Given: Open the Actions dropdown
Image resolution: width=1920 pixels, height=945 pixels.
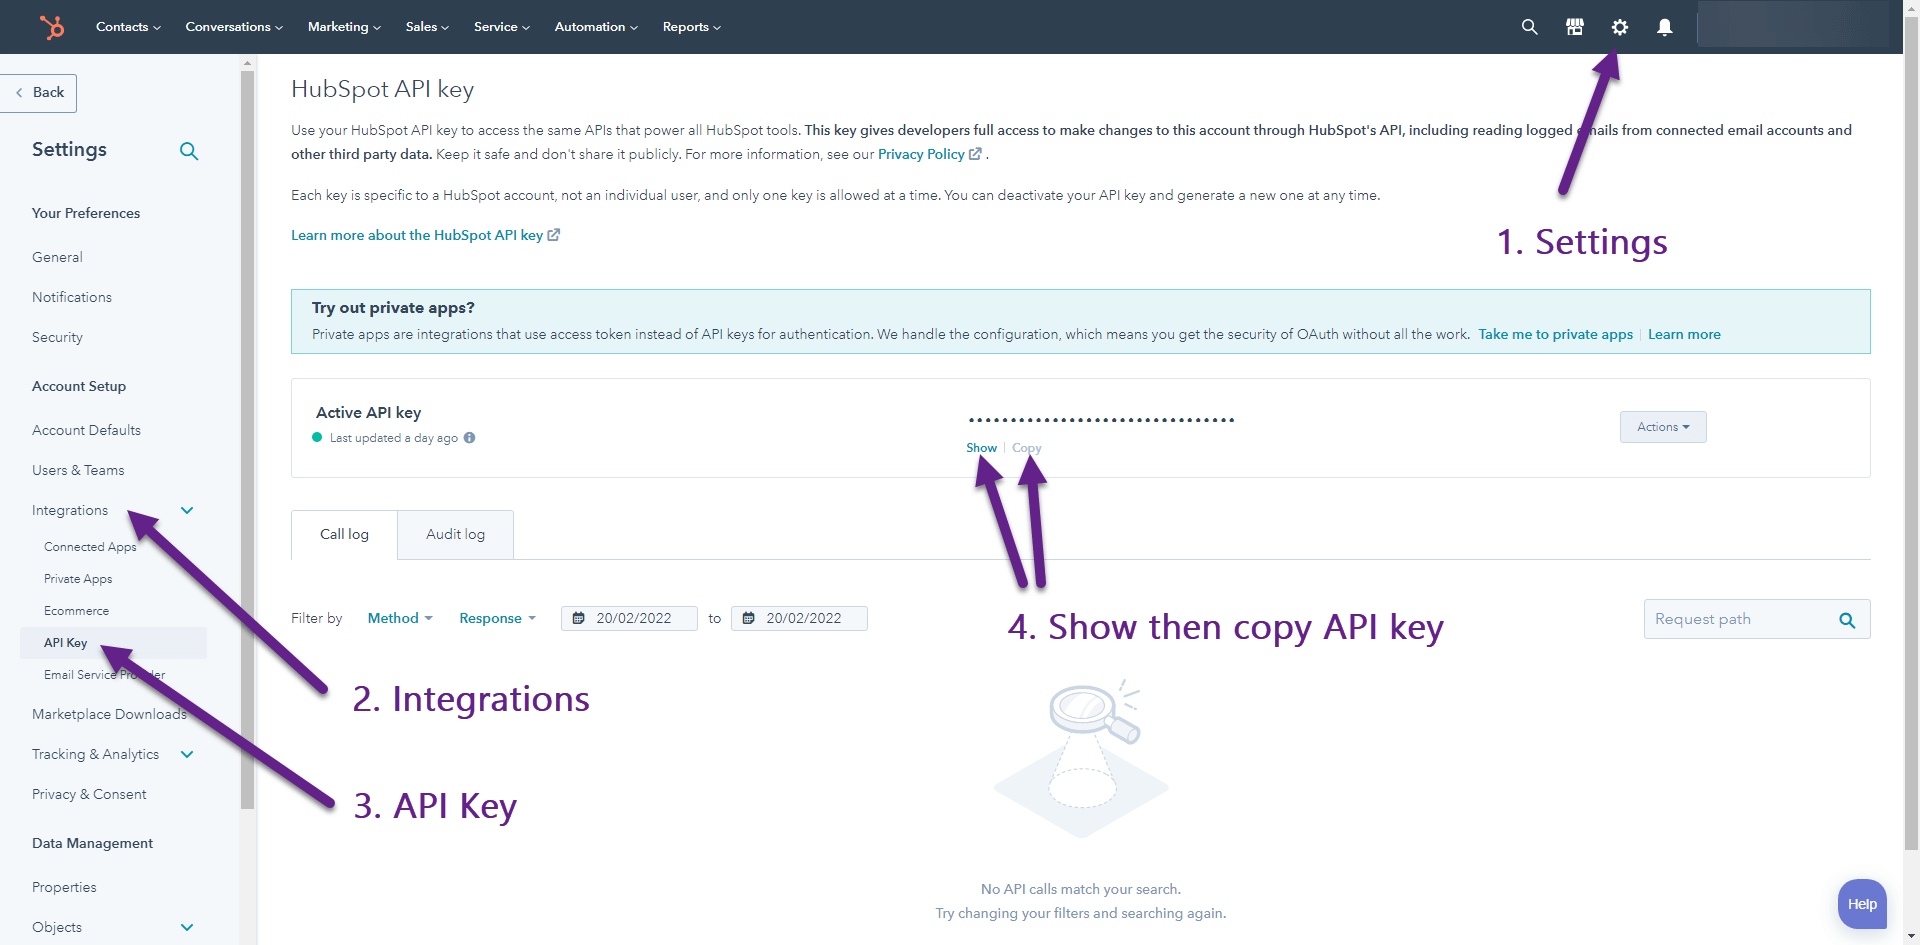Looking at the screenshot, I should pyautogui.click(x=1662, y=427).
